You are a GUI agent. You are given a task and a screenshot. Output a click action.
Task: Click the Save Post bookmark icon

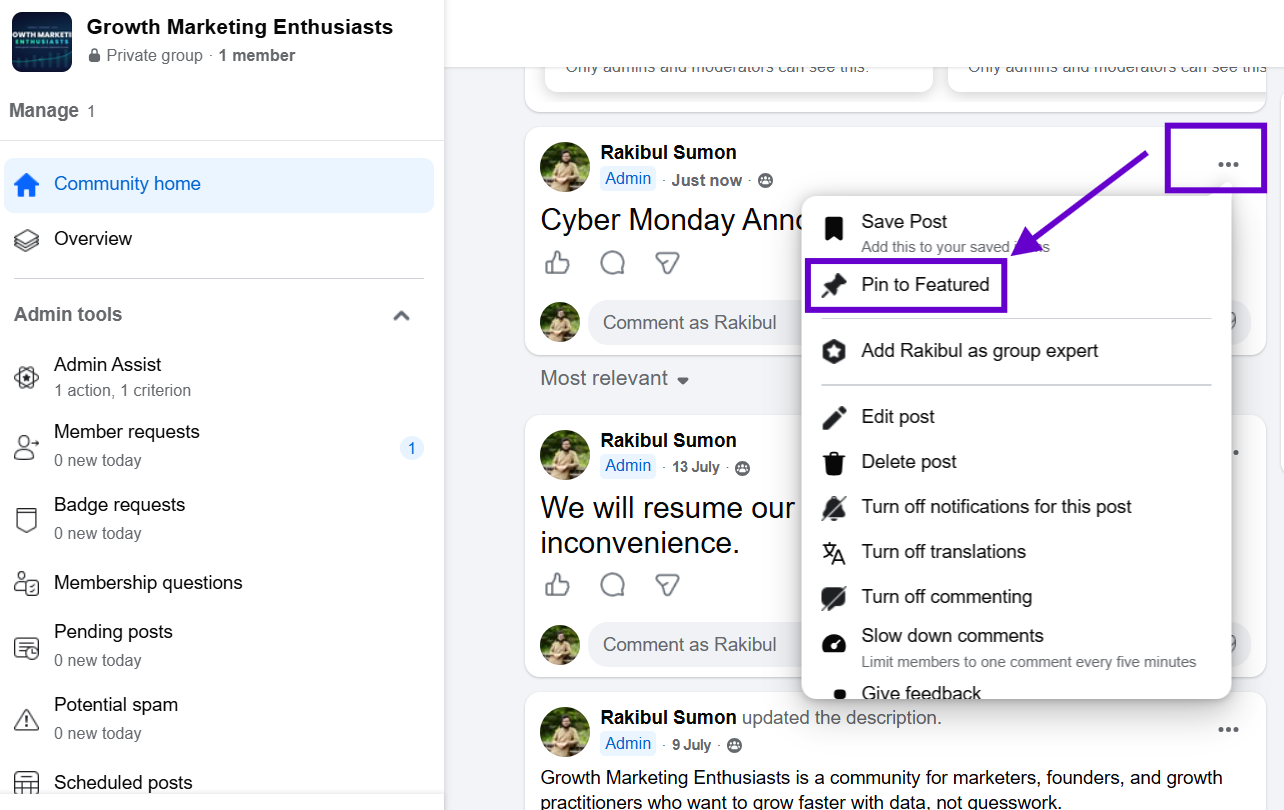point(833,229)
